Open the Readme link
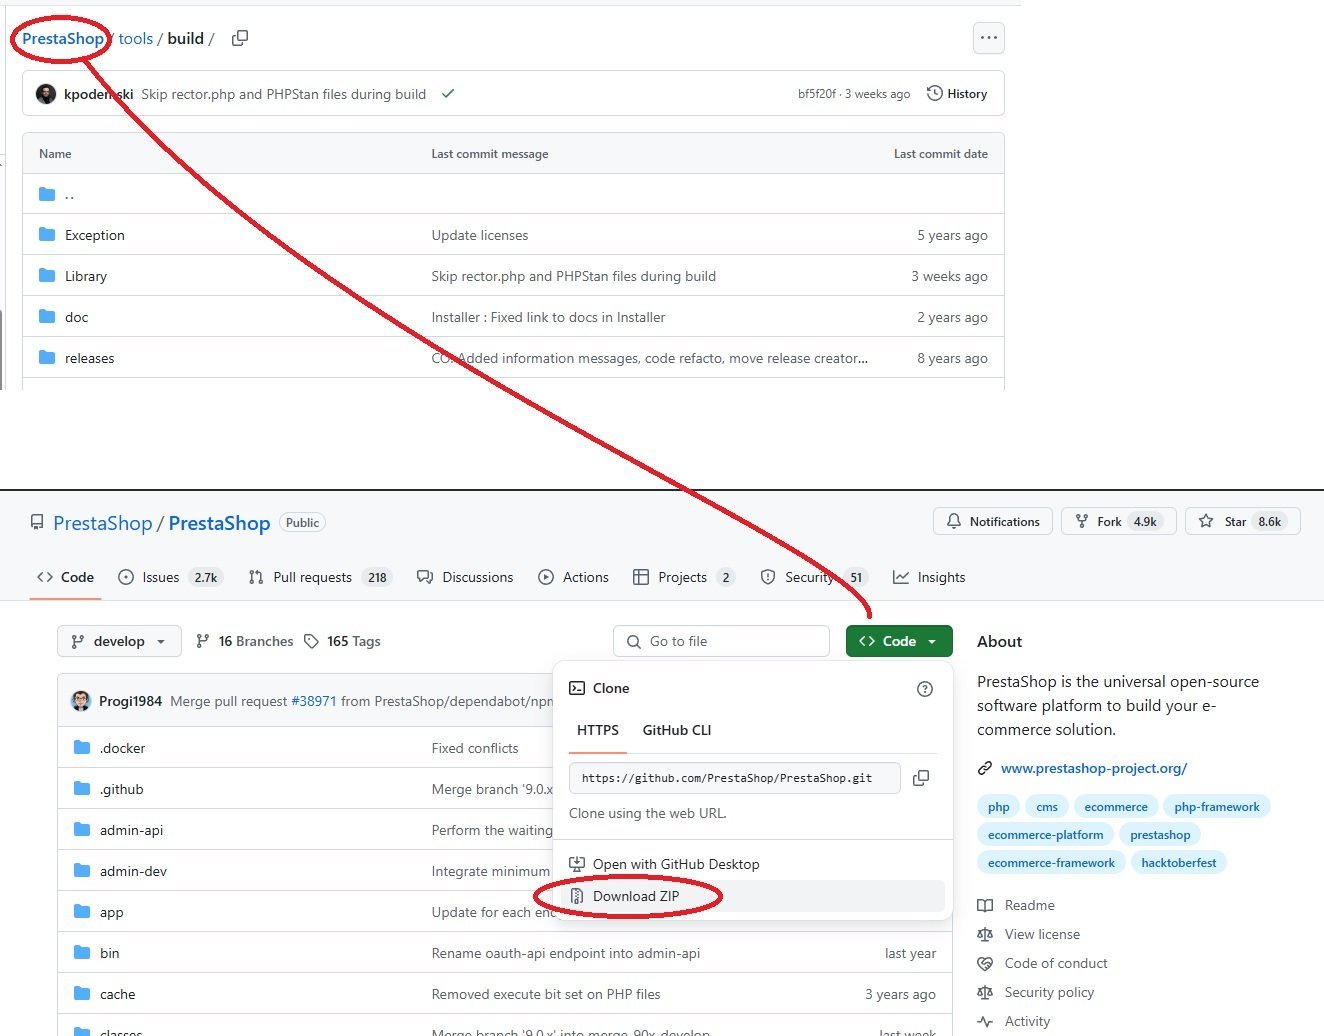Image resolution: width=1324 pixels, height=1036 pixels. [x=1029, y=905]
